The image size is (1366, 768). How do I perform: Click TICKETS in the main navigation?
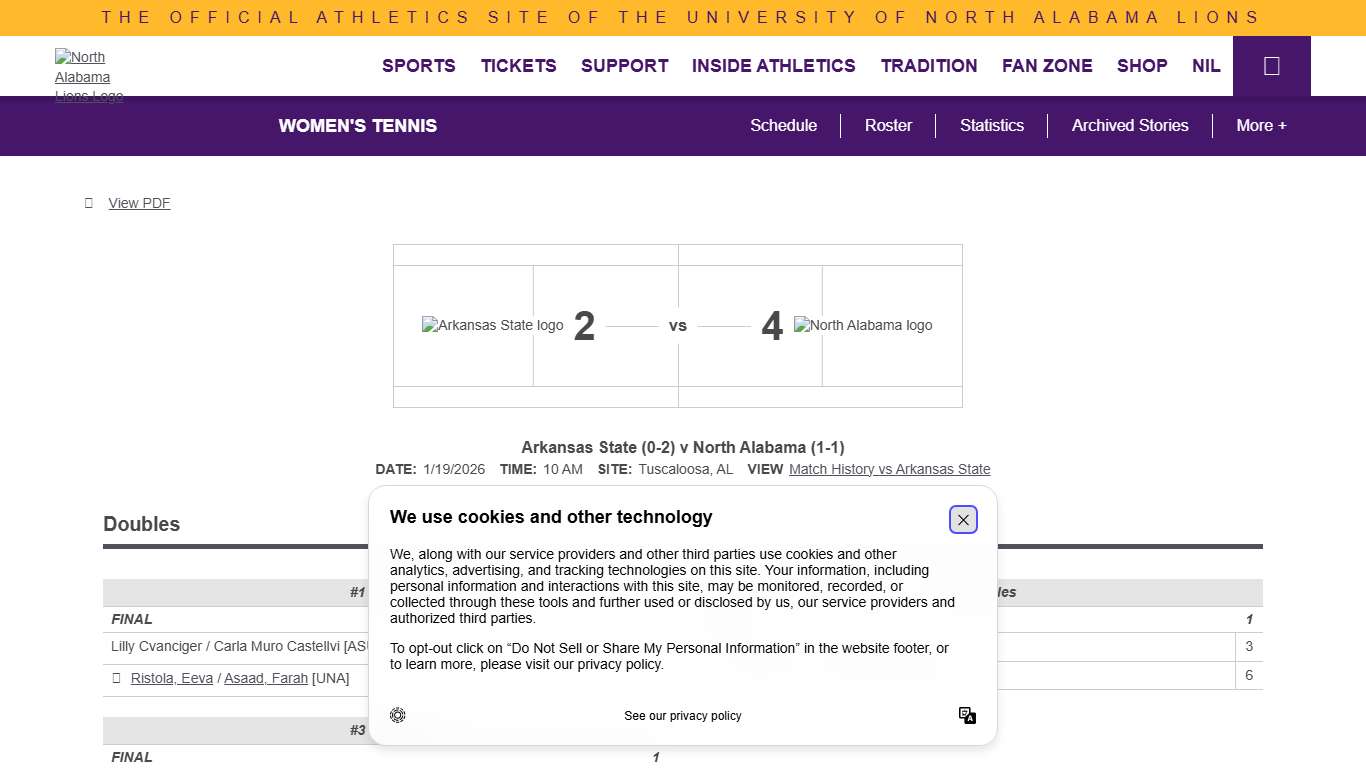click(518, 66)
